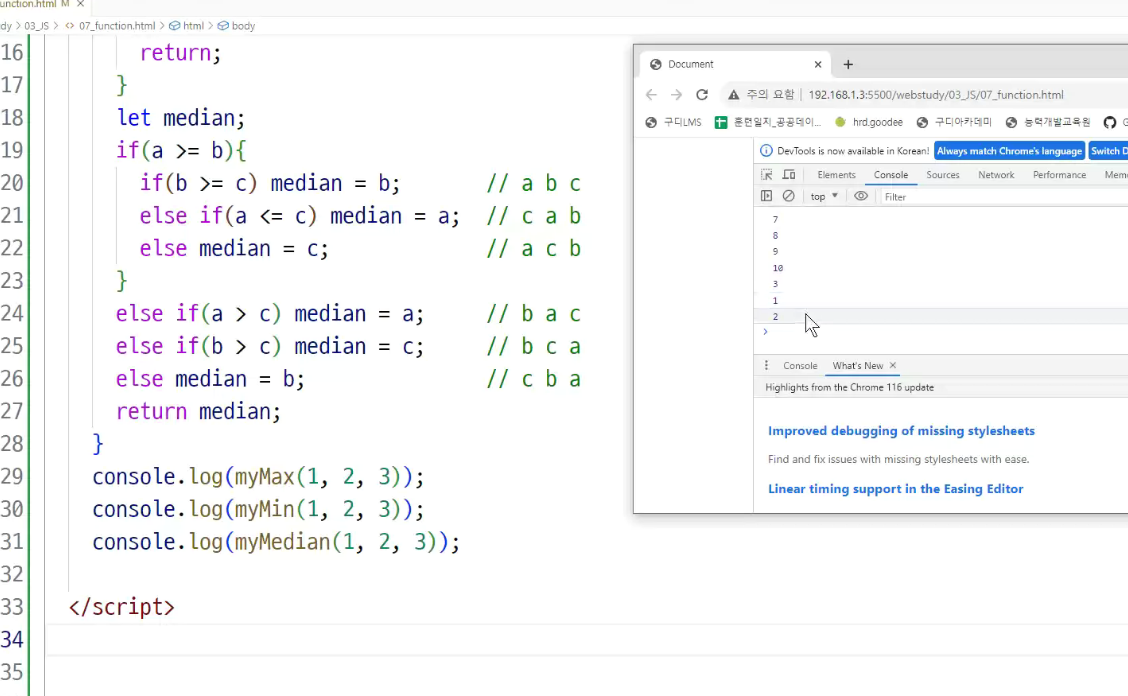The width and height of the screenshot is (1128, 696).
Task: Select the last console output 2
Action: click(776, 316)
